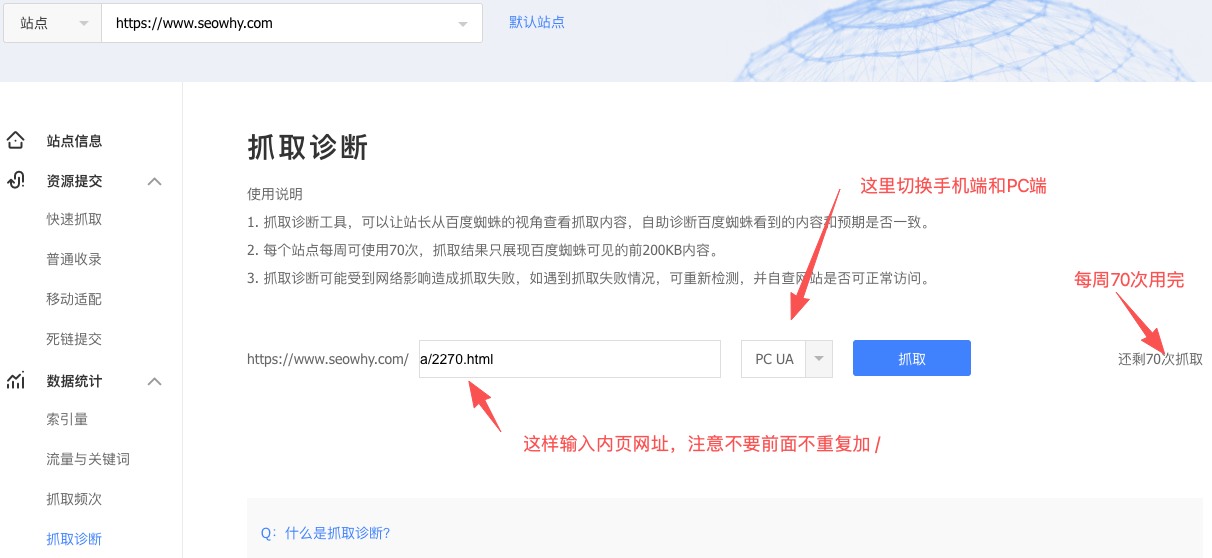1212x558 pixels.
Task: Select 死链提交 in the sidebar
Action: point(74,339)
